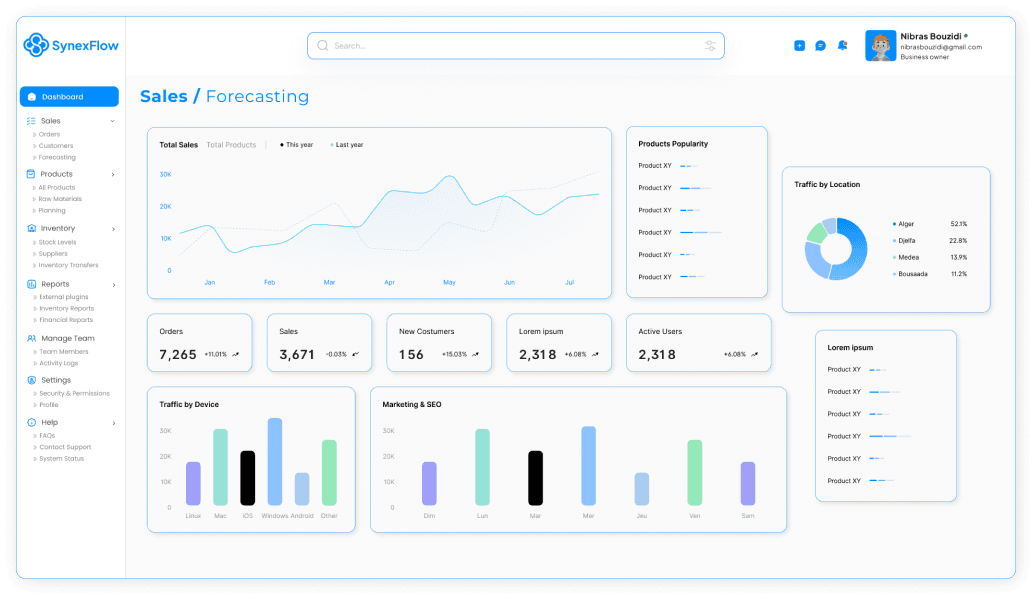1036x599 pixels.
Task: Open the chat messages icon in top bar
Action: pos(821,45)
